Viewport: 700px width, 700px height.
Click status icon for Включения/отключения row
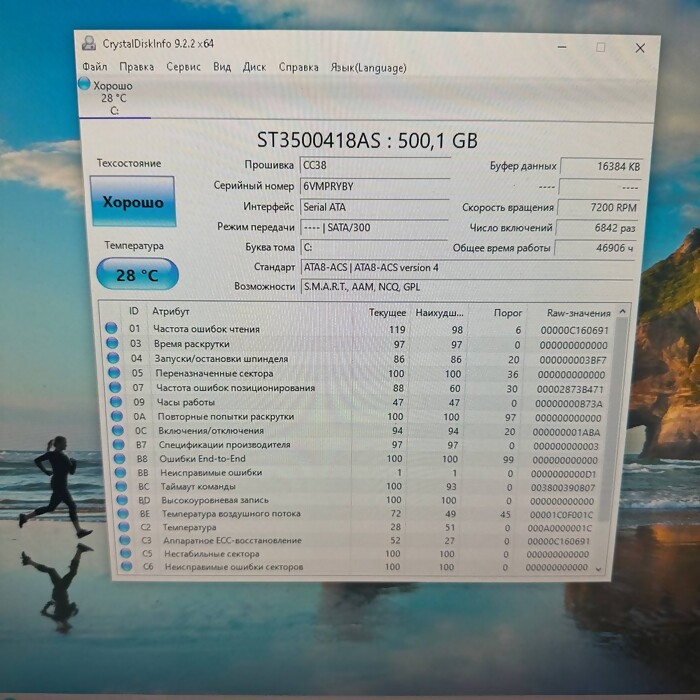[117, 430]
